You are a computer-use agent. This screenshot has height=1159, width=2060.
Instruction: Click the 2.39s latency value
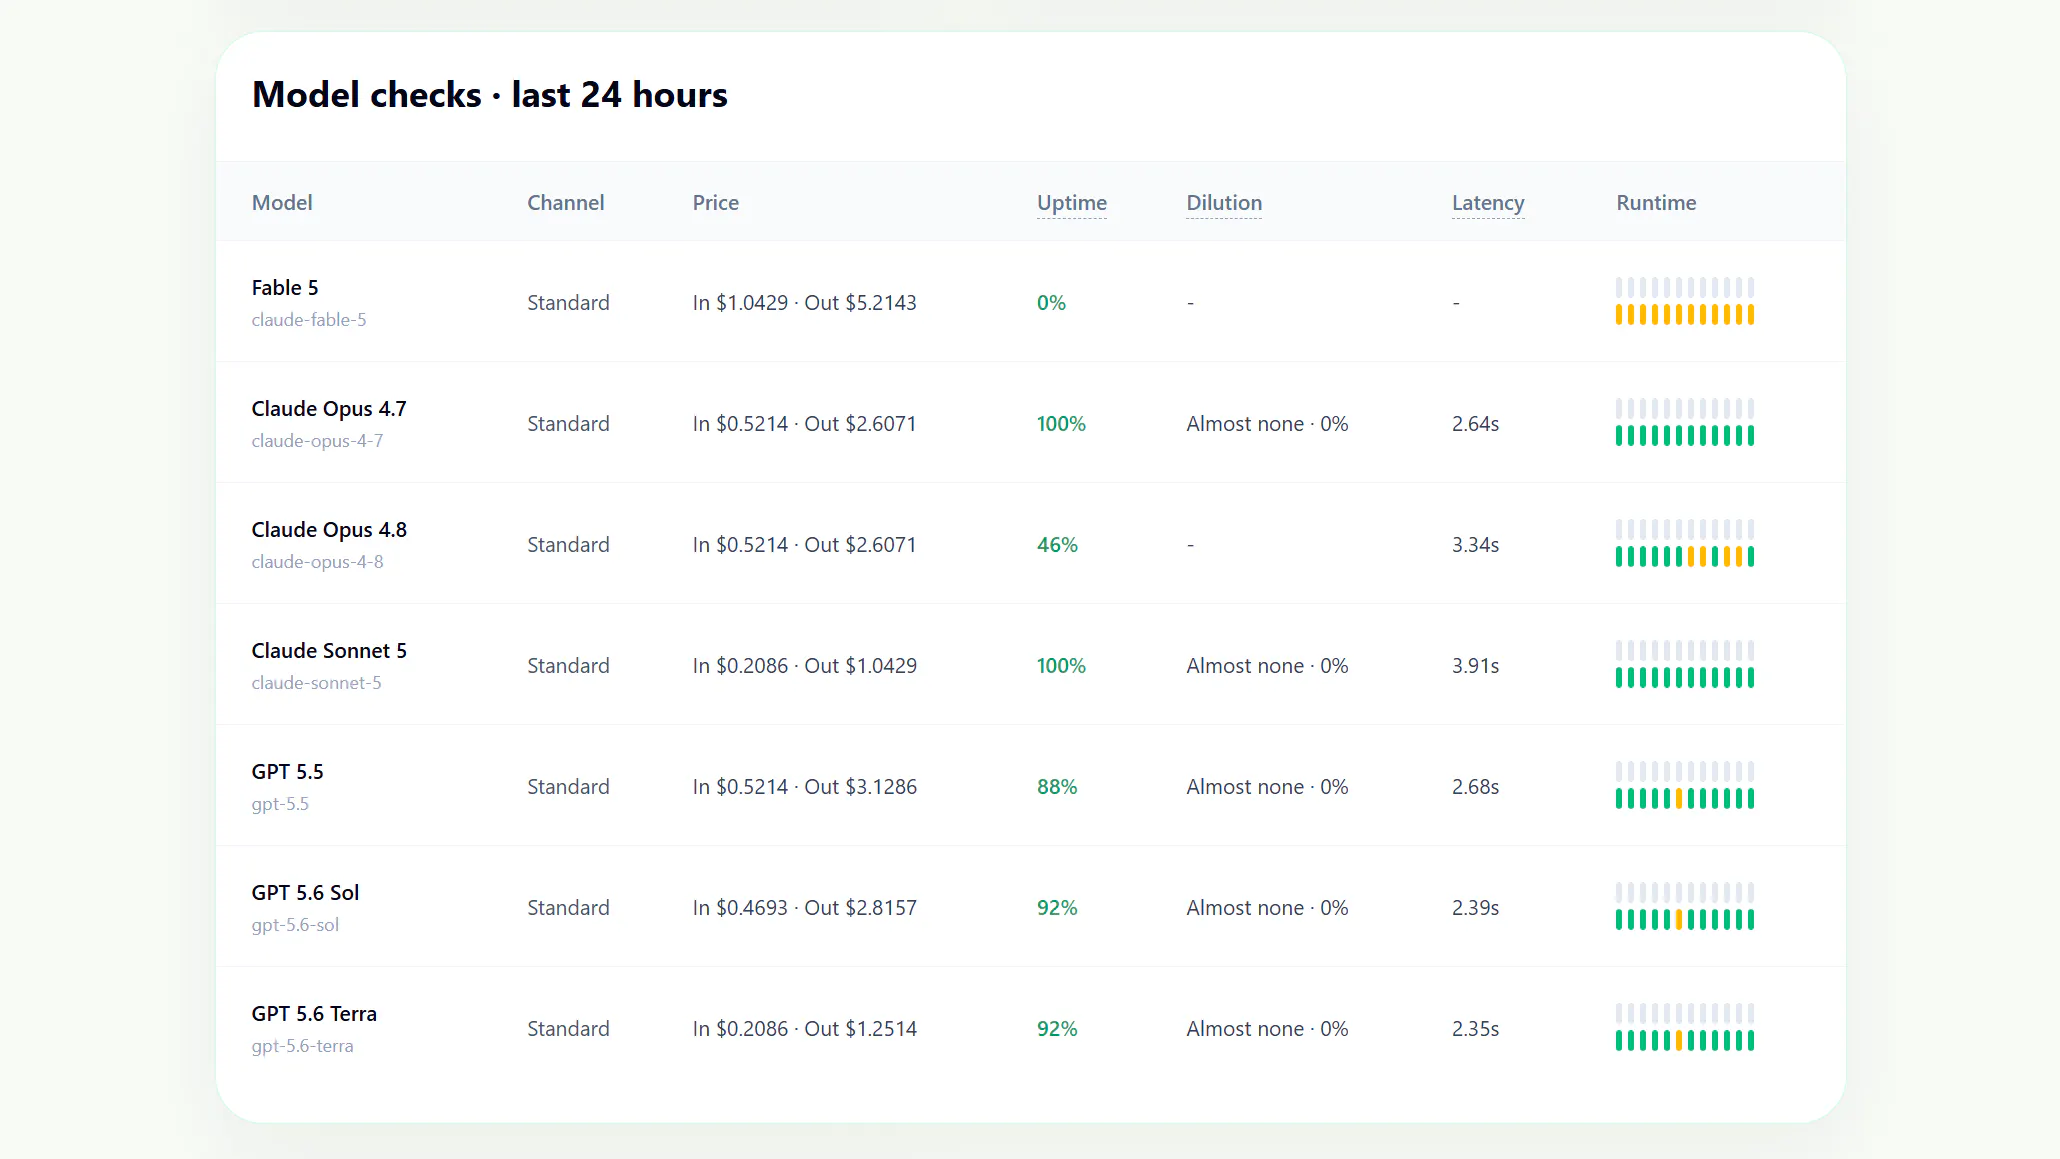point(1475,908)
